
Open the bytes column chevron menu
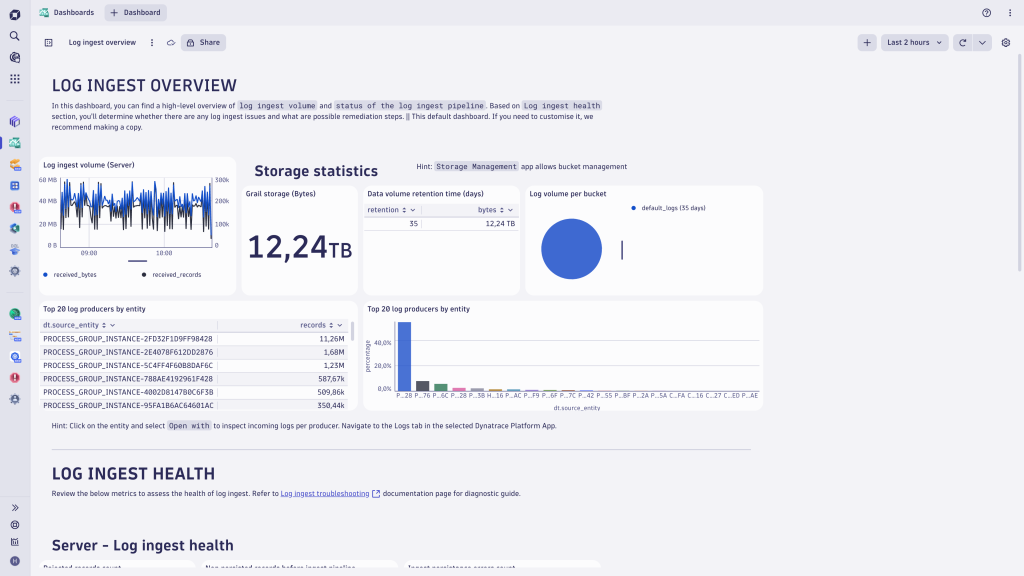[511, 210]
